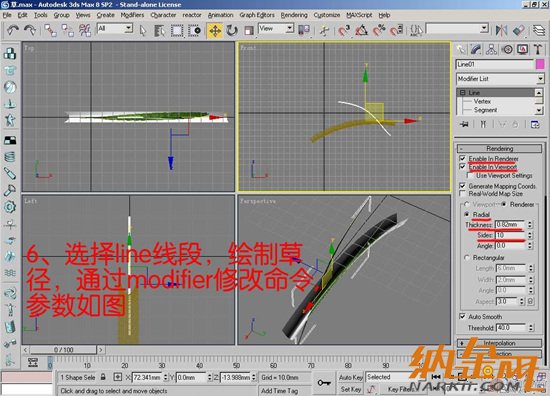
Task: Click the Auto Key button
Action: 350,377
